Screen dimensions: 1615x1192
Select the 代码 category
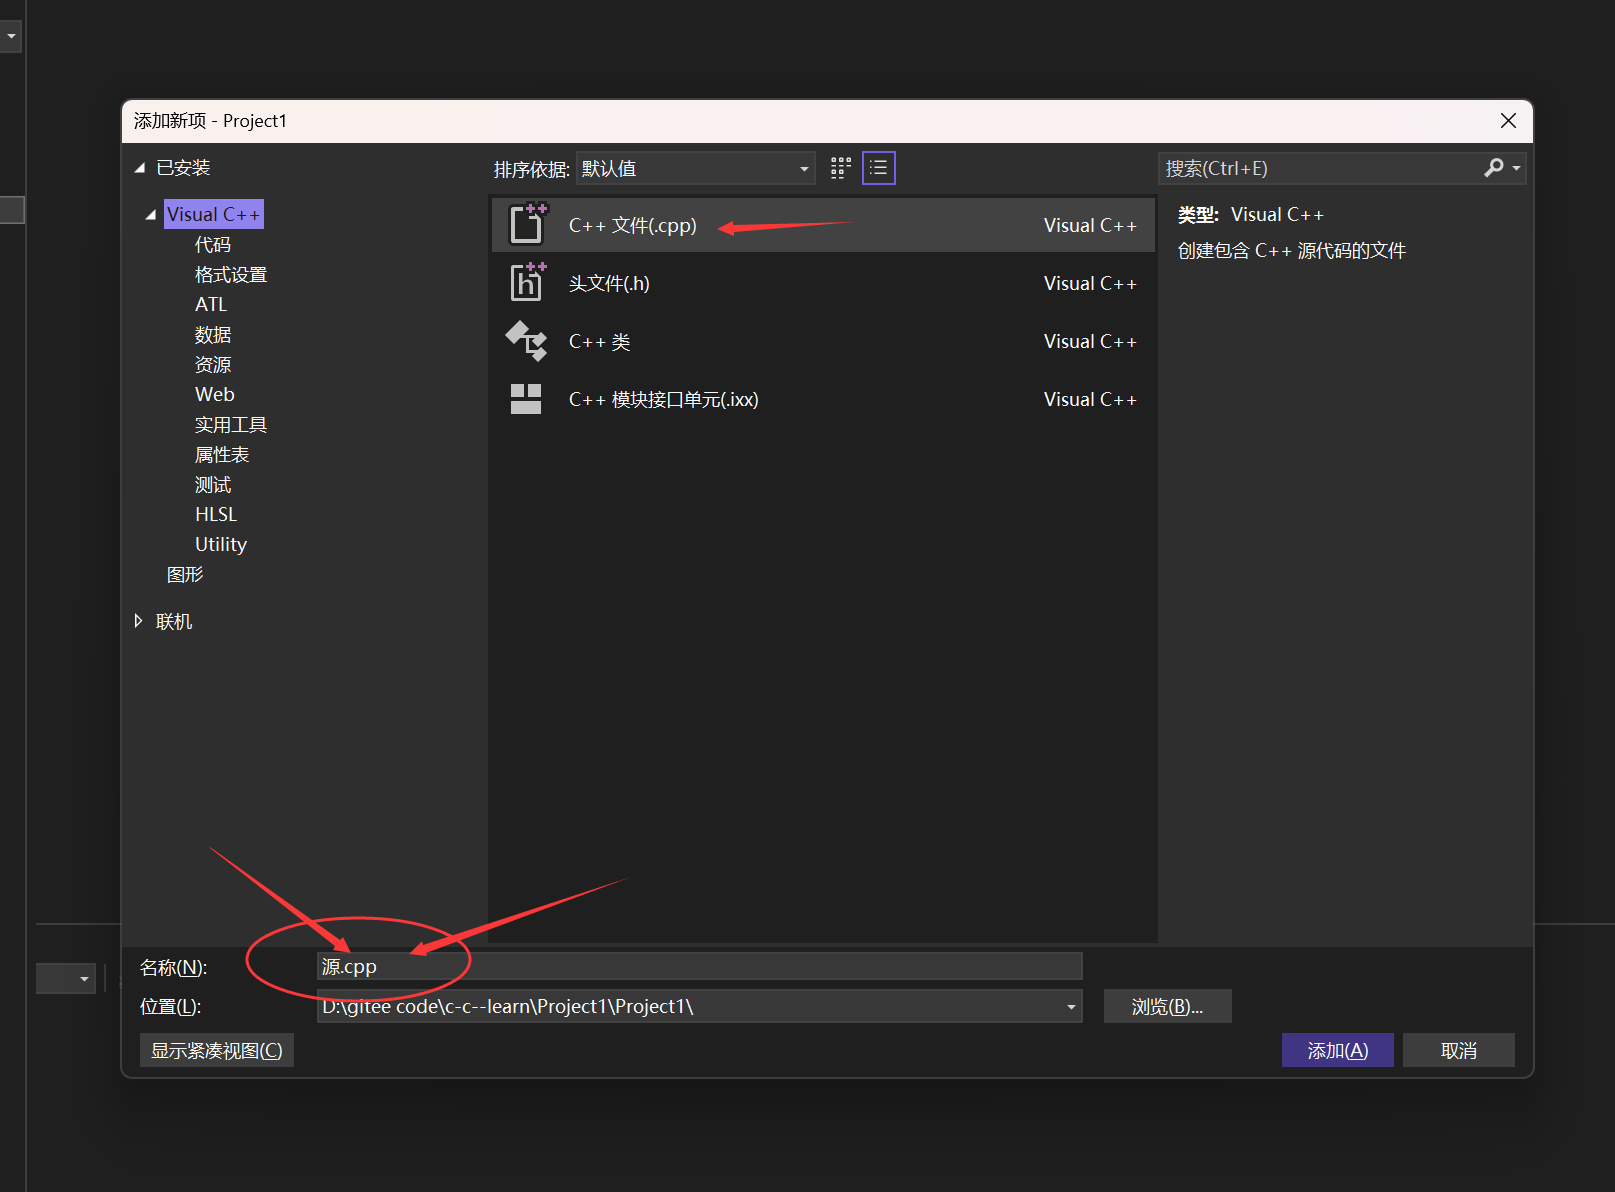[x=213, y=243]
